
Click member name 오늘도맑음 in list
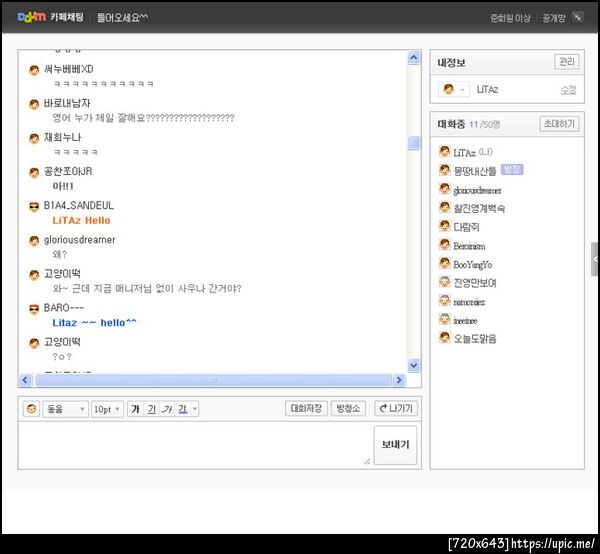click(474, 339)
